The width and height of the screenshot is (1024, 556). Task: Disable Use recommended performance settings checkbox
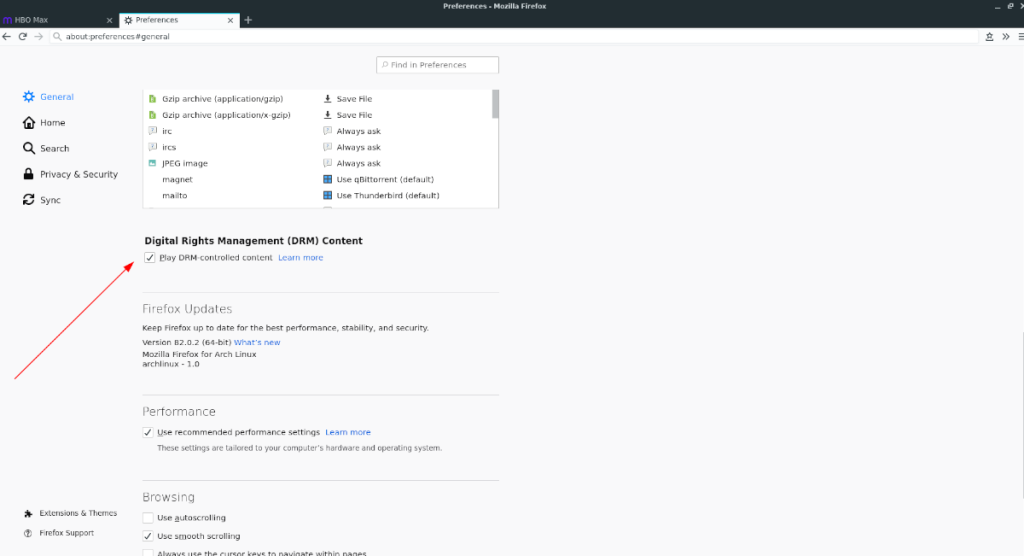point(149,432)
